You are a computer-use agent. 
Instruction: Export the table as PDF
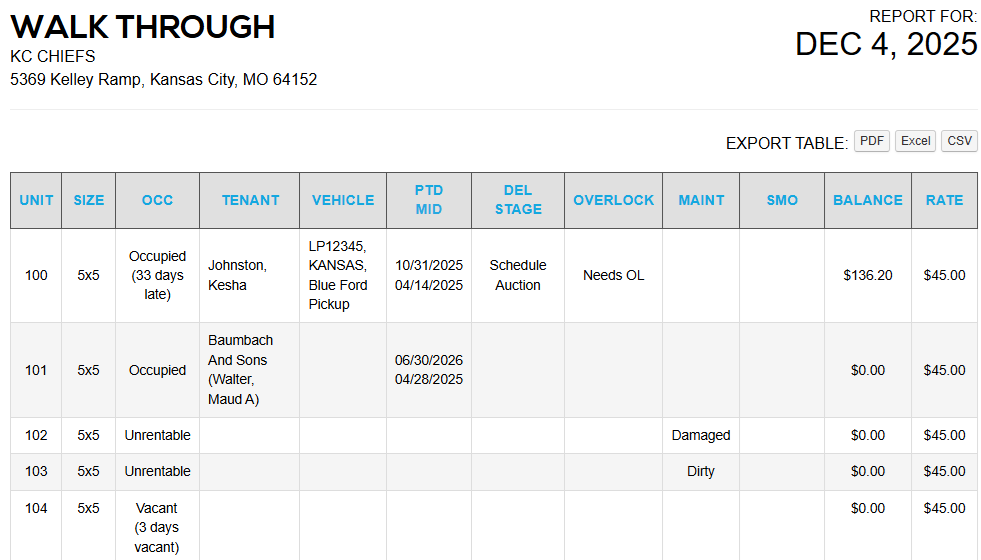pyautogui.click(x=872, y=141)
